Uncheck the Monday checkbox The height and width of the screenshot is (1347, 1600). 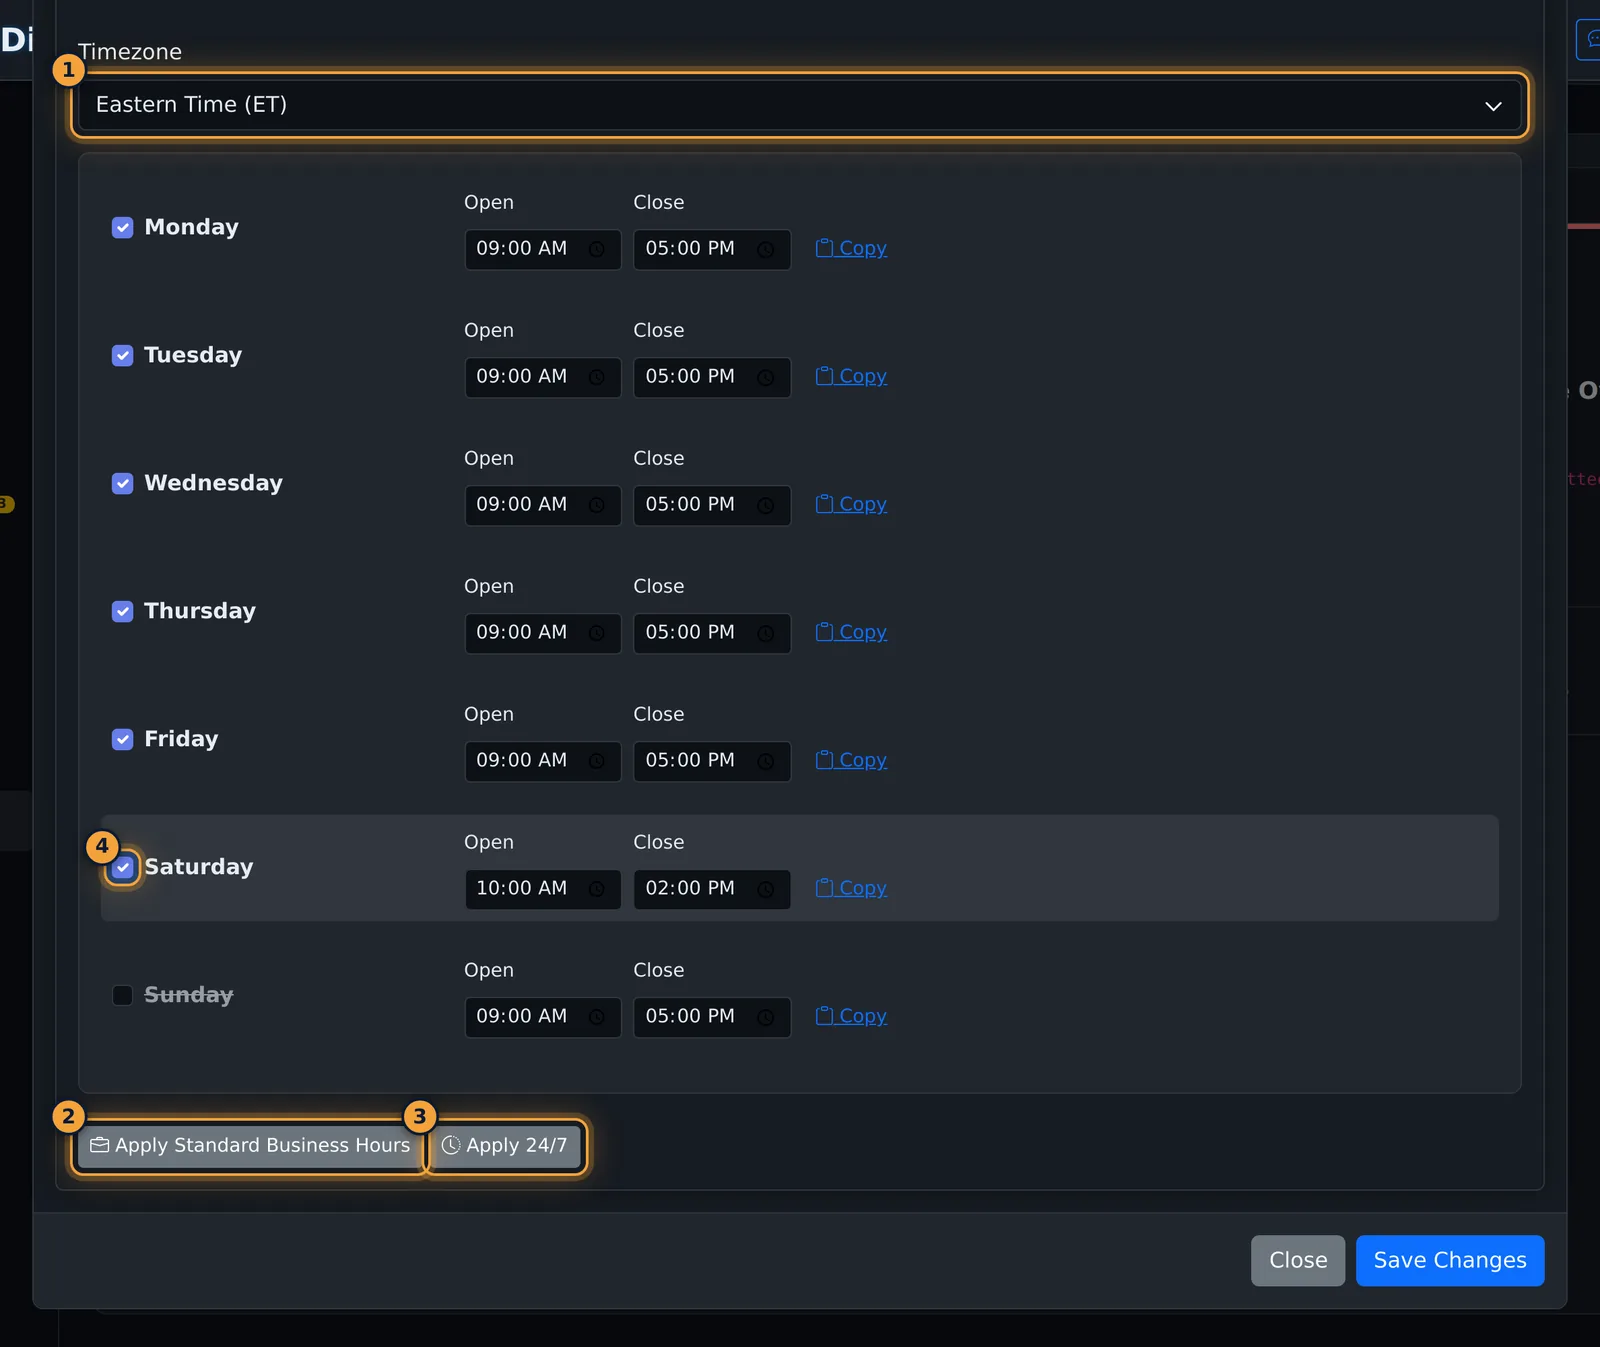click(122, 227)
